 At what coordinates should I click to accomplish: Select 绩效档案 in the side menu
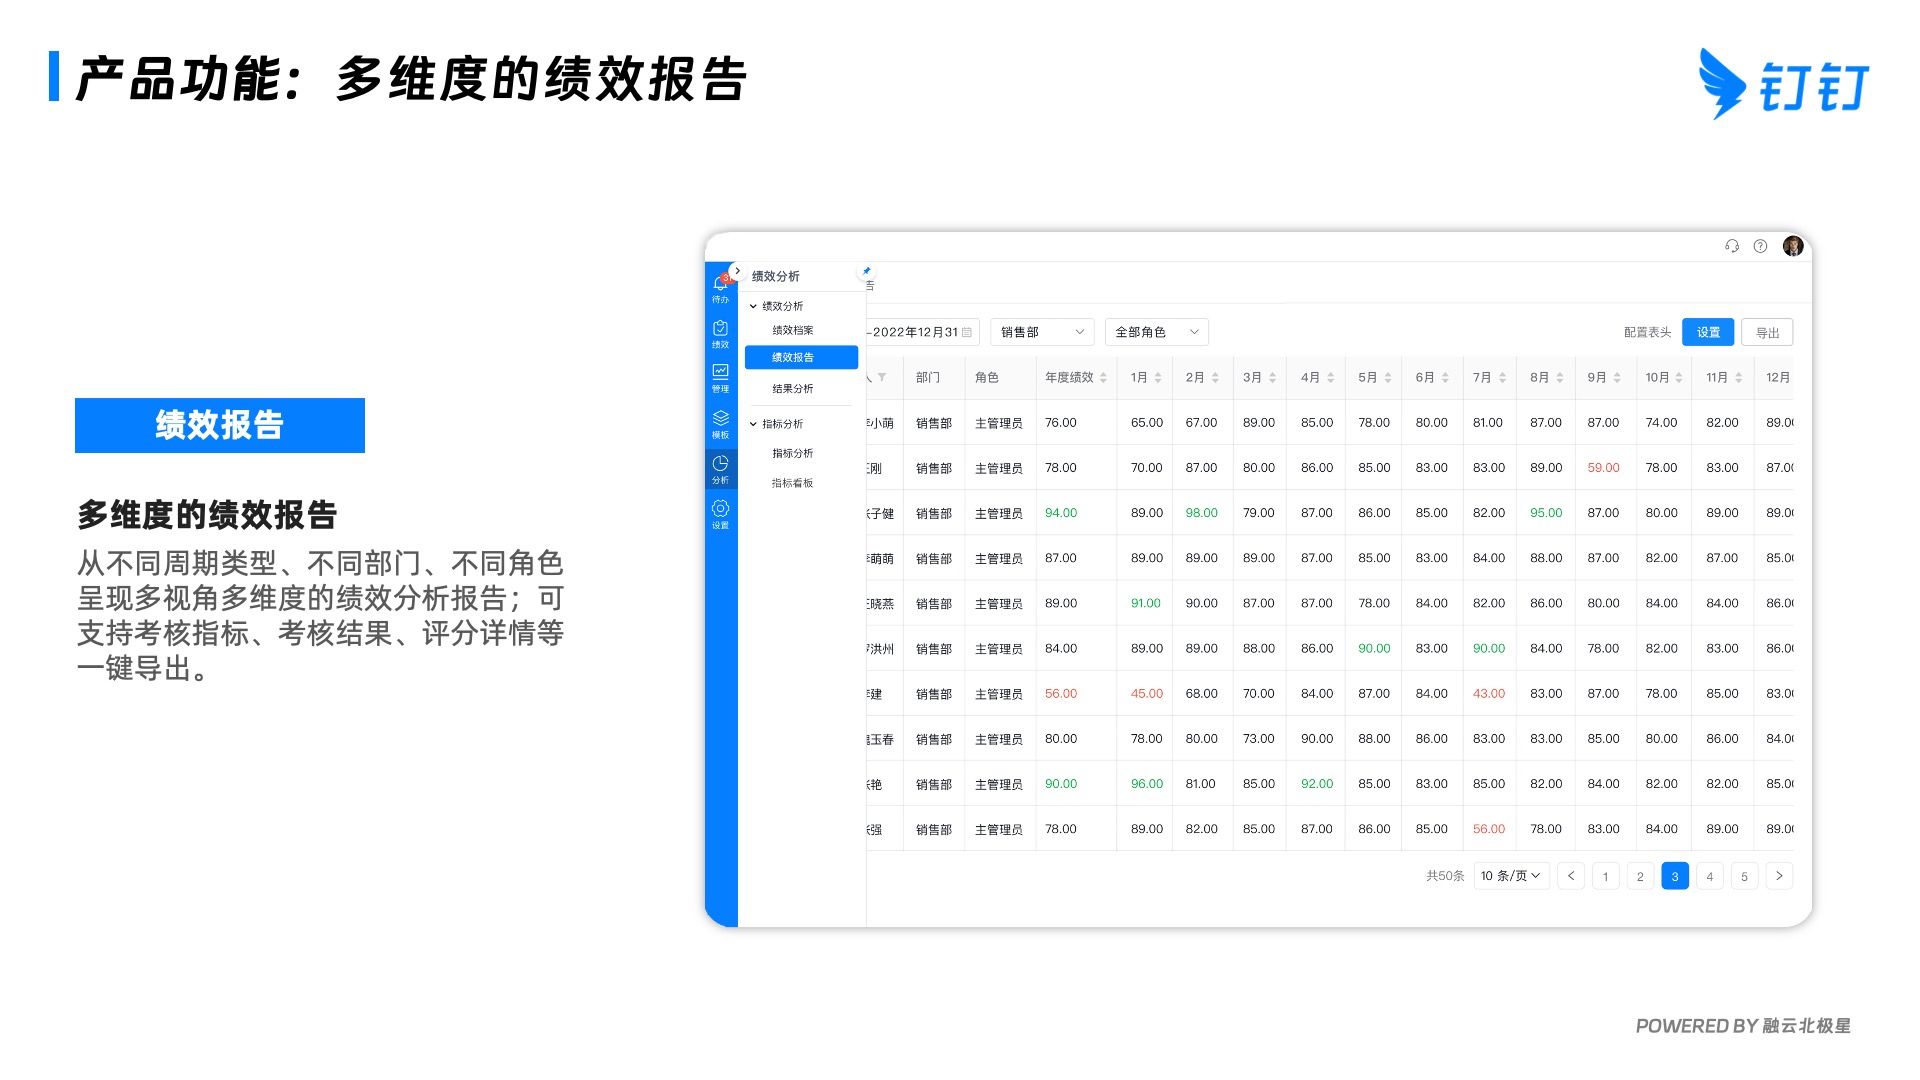pyautogui.click(x=793, y=330)
